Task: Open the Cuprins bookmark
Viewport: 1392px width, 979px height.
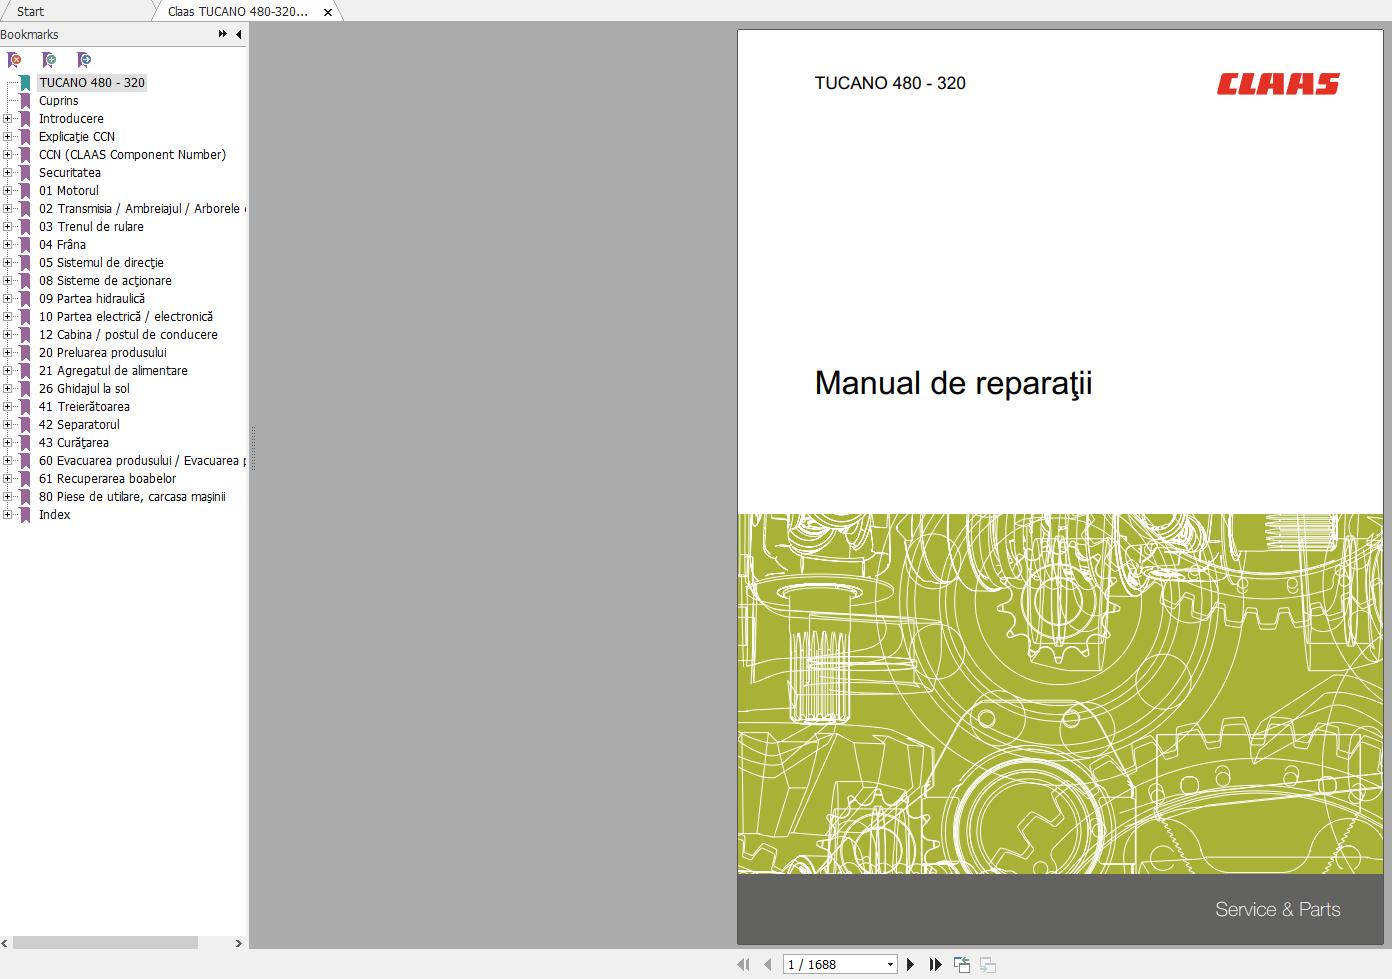Action: point(59,100)
